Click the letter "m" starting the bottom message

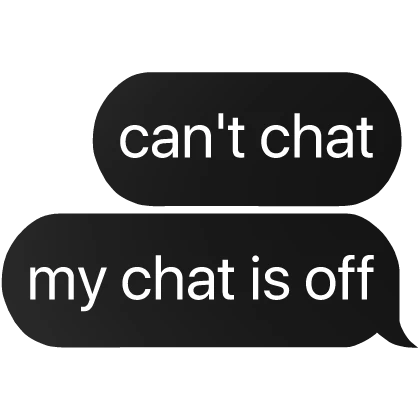47,283
